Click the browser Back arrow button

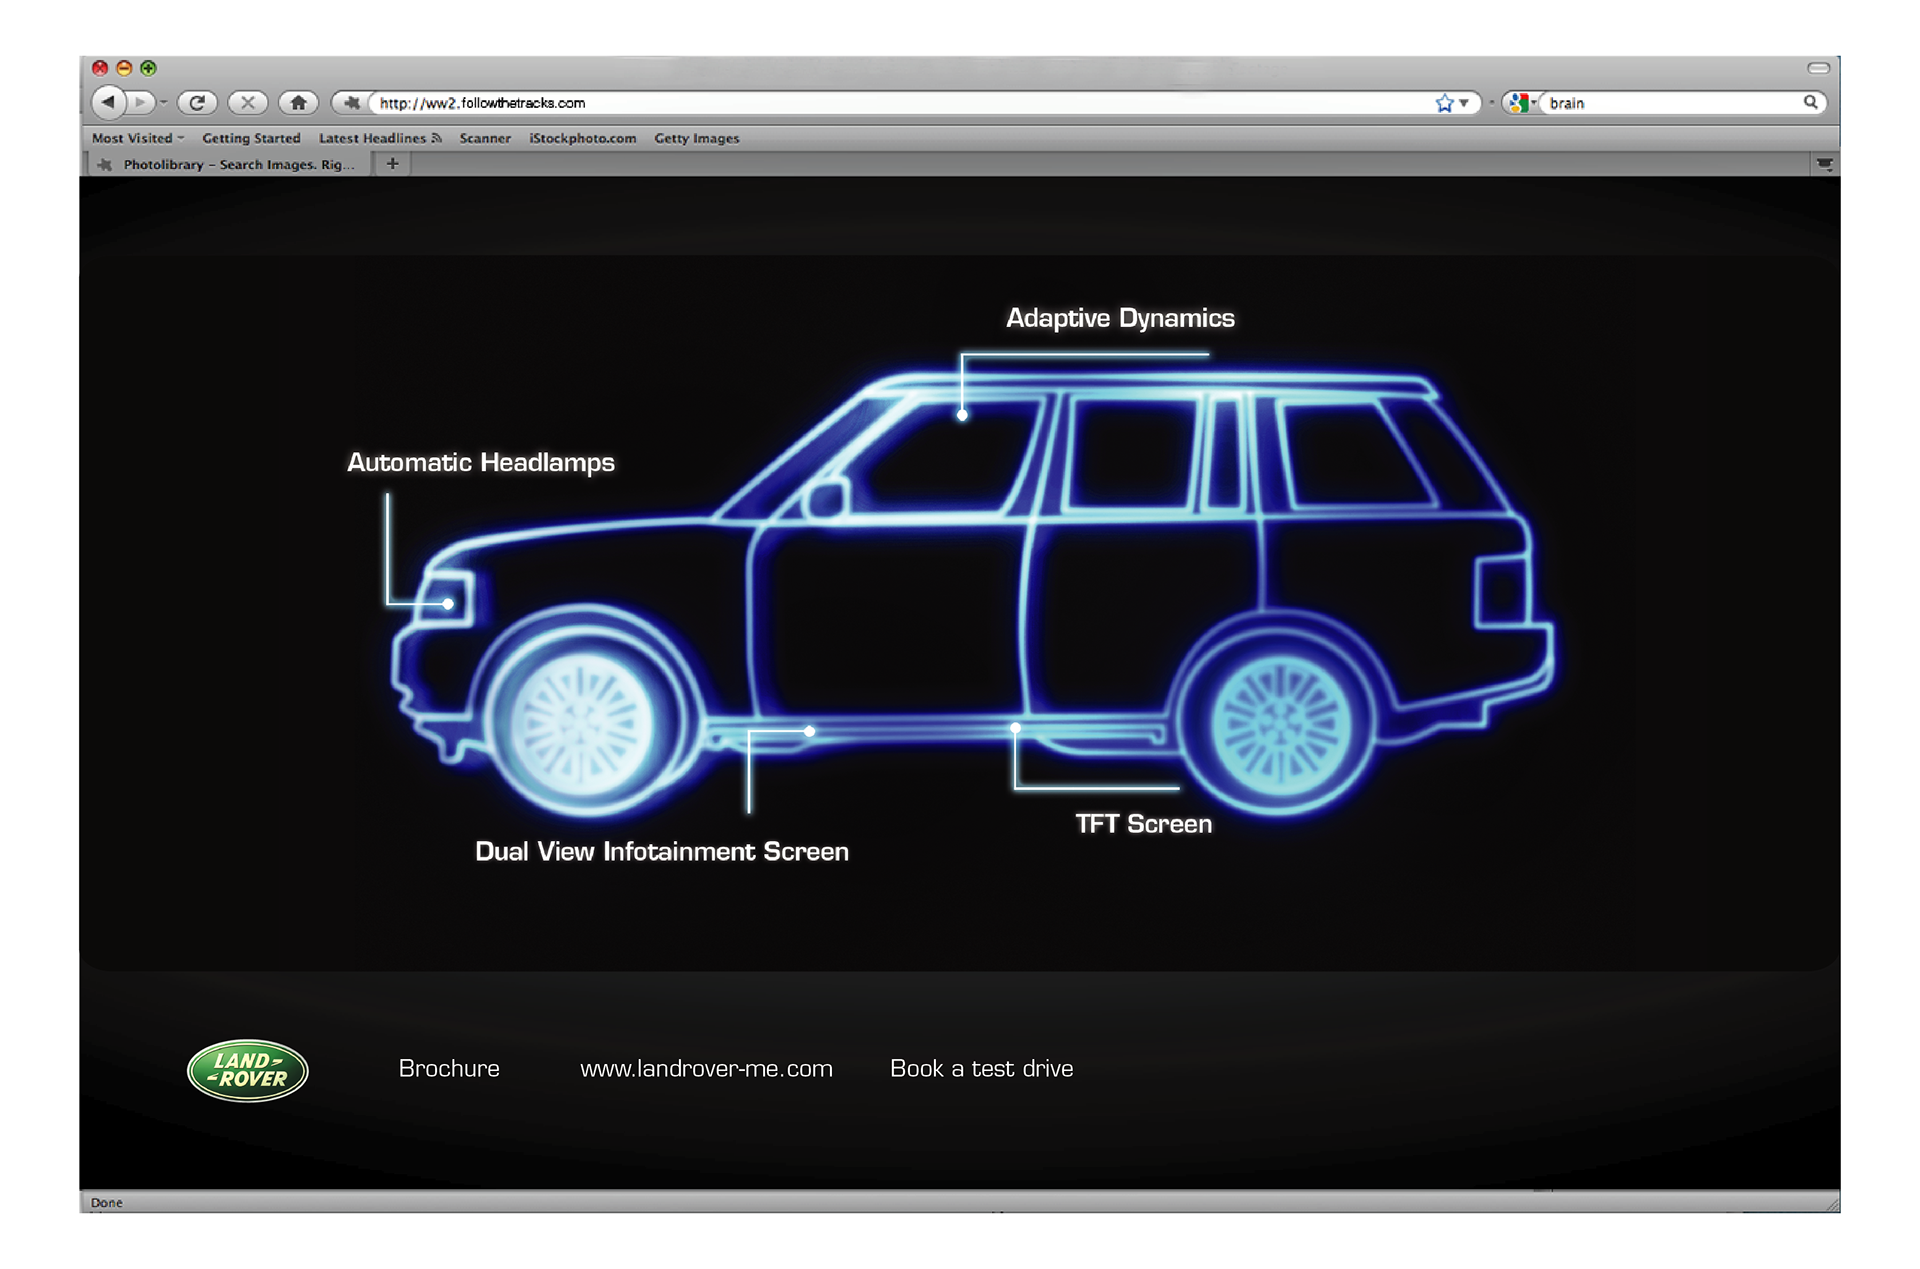pyautogui.click(x=108, y=102)
